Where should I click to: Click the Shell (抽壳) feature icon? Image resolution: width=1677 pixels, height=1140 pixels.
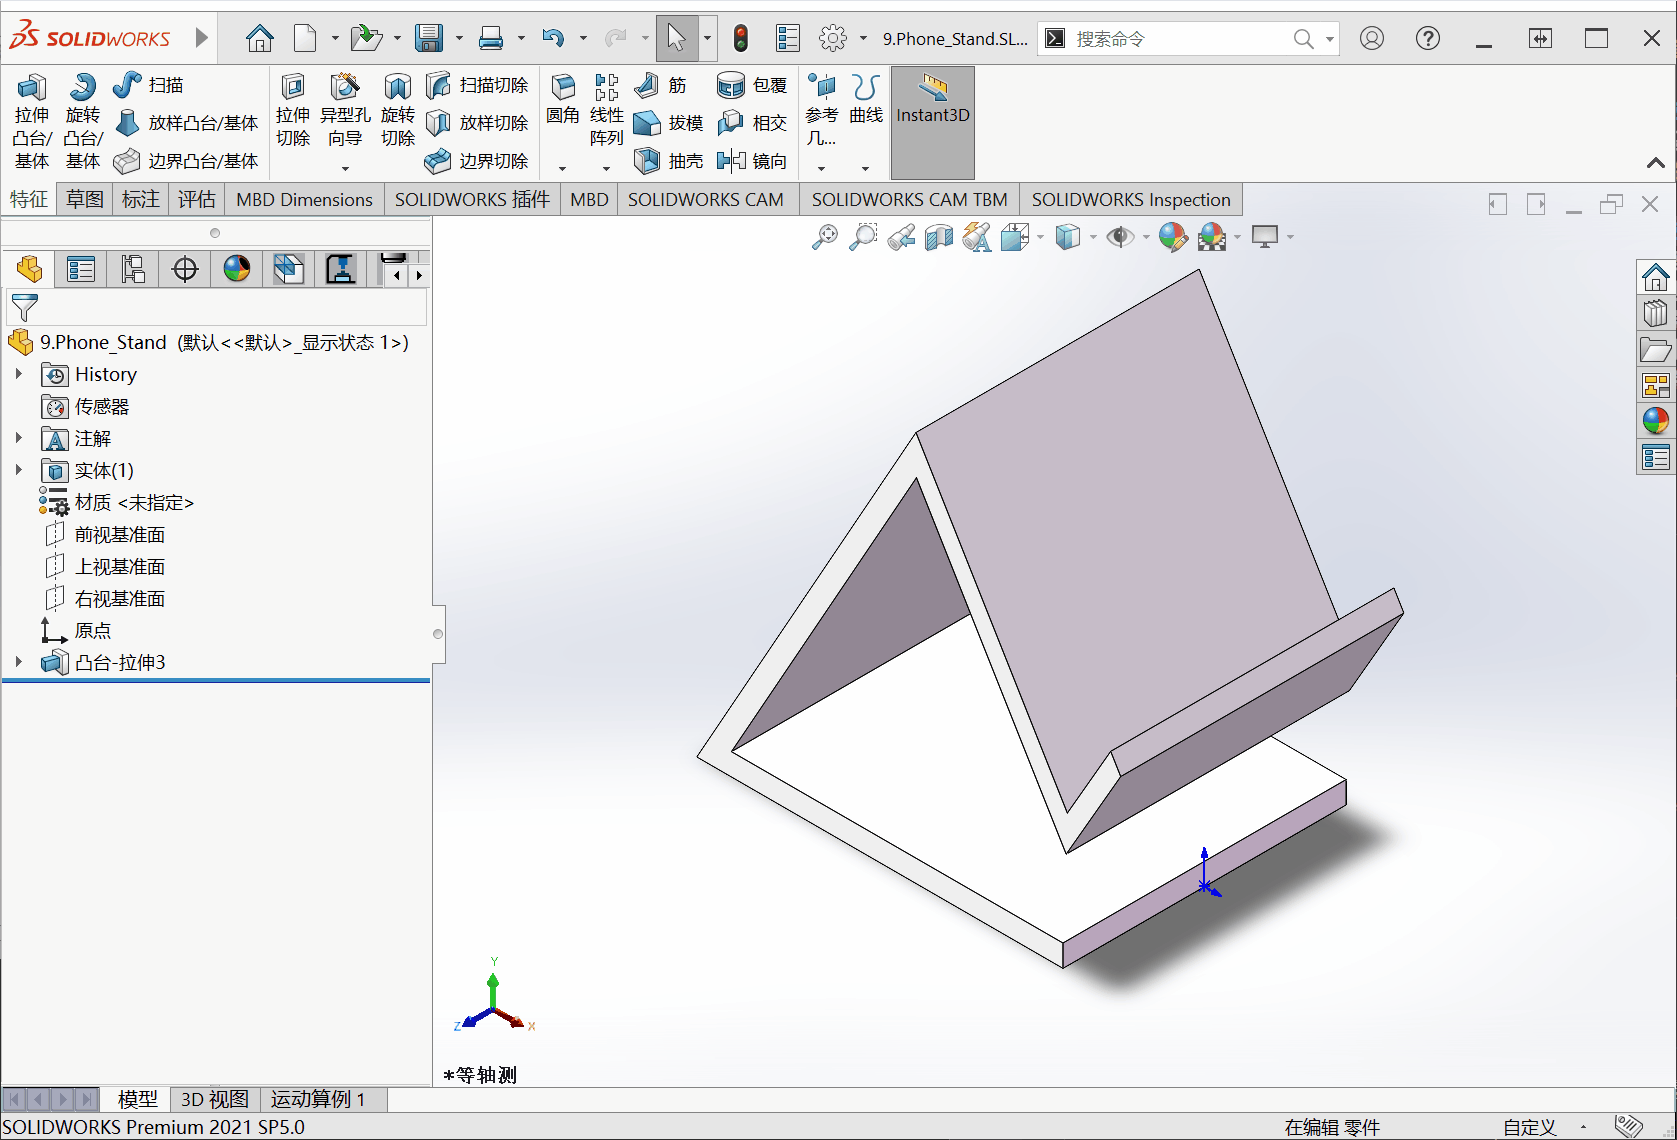[x=669, y=160]
